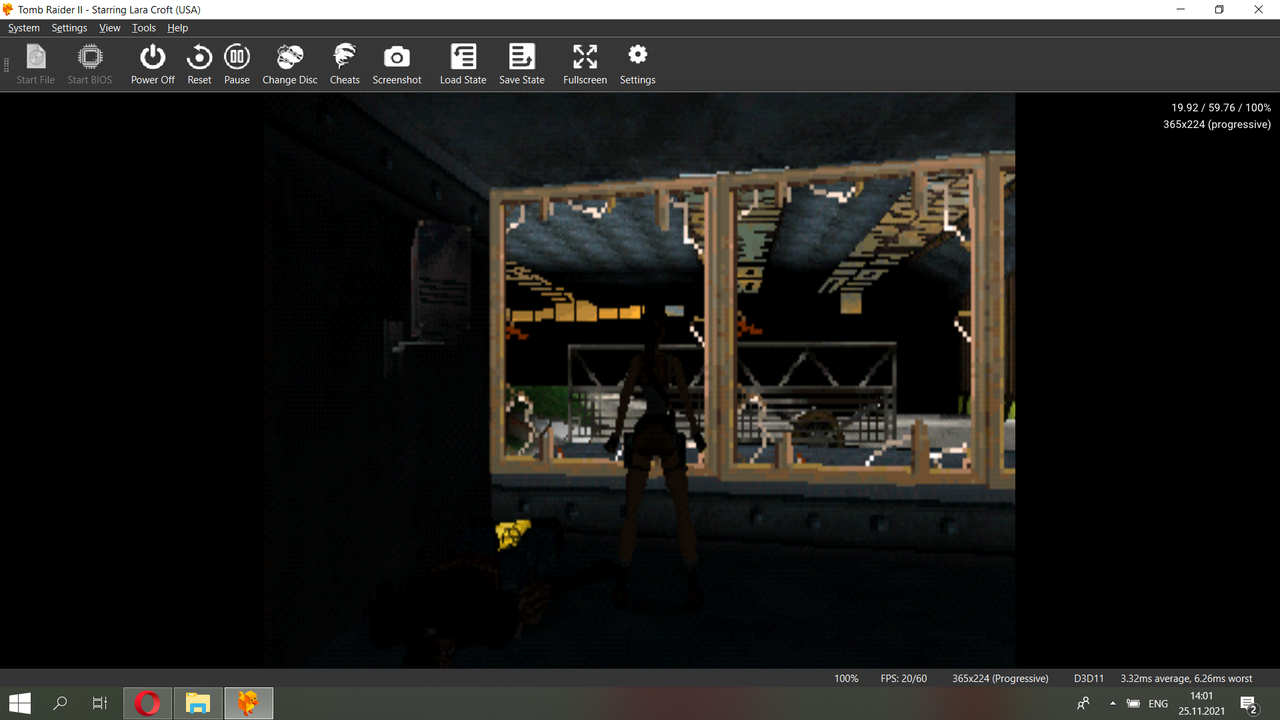The height and width of the screenshot is (720, 1280).
Task: Open the Change Disc option
Action: pos(290,64)
